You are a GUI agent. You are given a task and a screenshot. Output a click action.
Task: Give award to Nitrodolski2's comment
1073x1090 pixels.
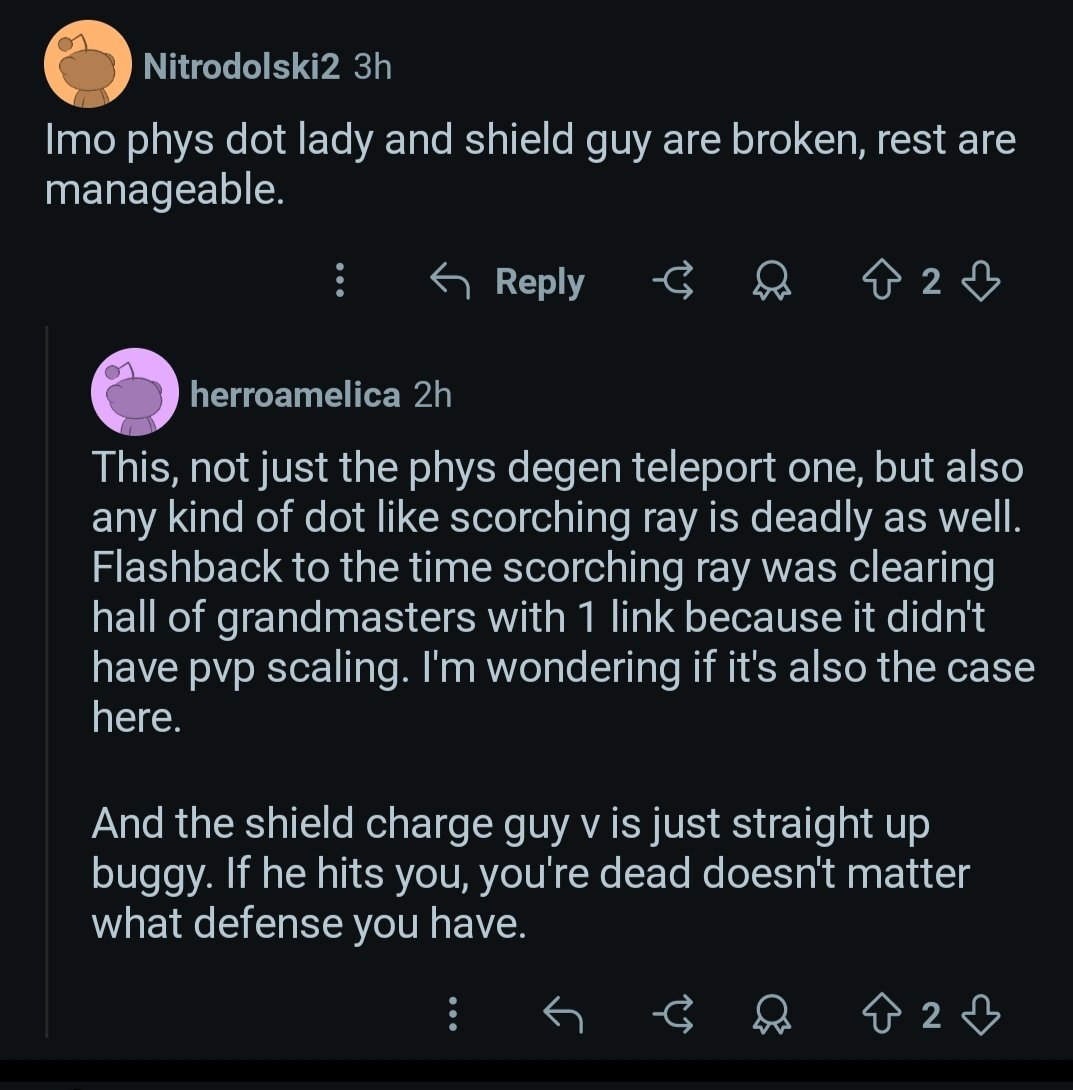(771, 281)
